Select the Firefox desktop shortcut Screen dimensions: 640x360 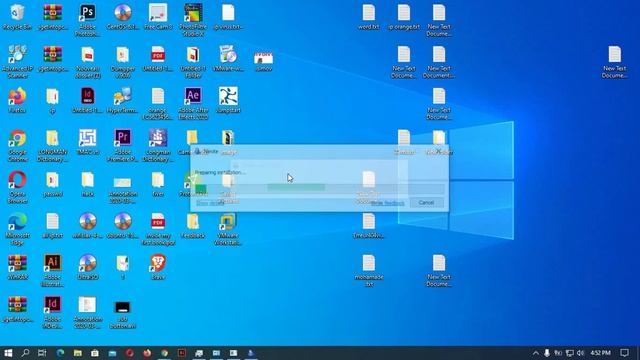(17, 100)
